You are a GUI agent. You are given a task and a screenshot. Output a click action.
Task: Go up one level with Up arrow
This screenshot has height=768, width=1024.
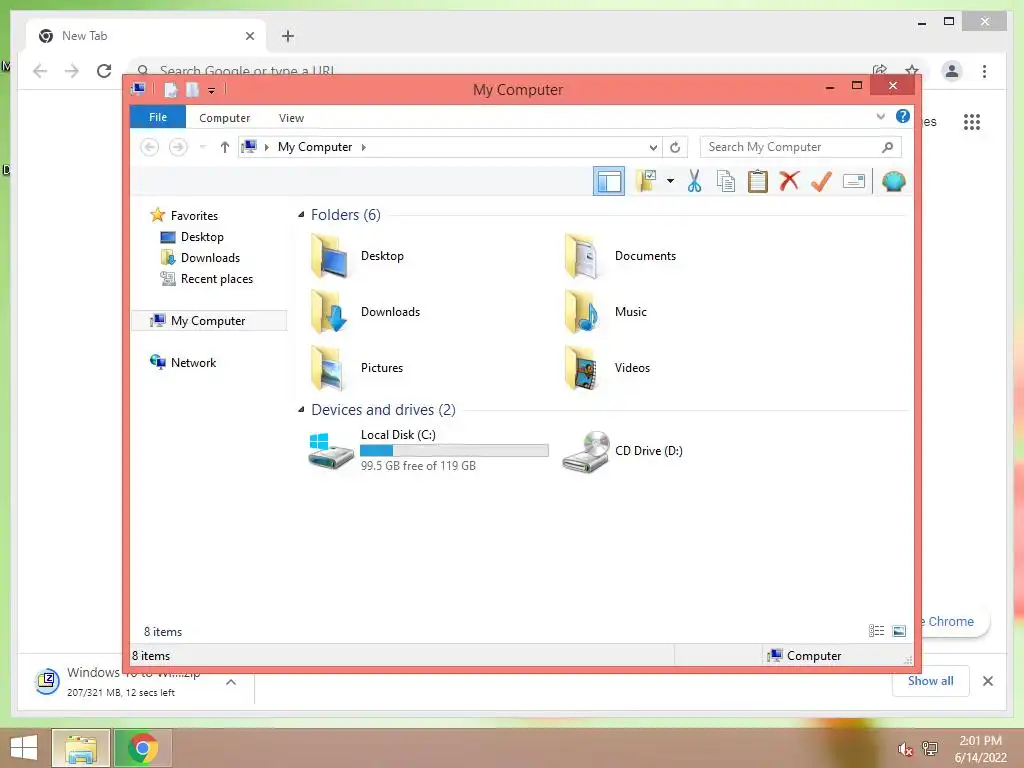[225, 147]
